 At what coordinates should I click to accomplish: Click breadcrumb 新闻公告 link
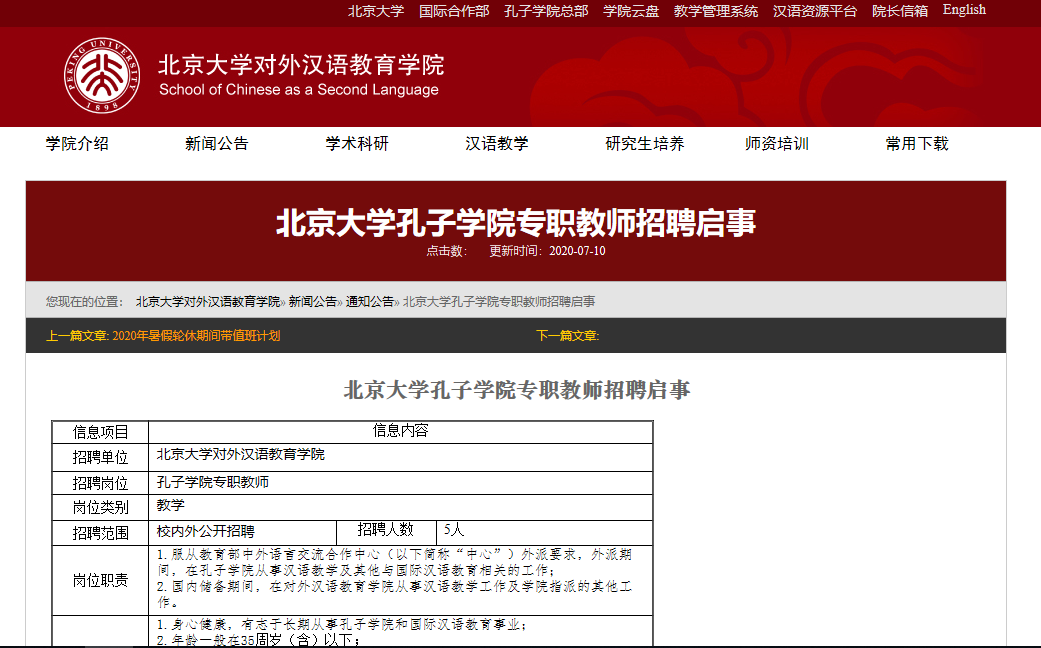313,301
